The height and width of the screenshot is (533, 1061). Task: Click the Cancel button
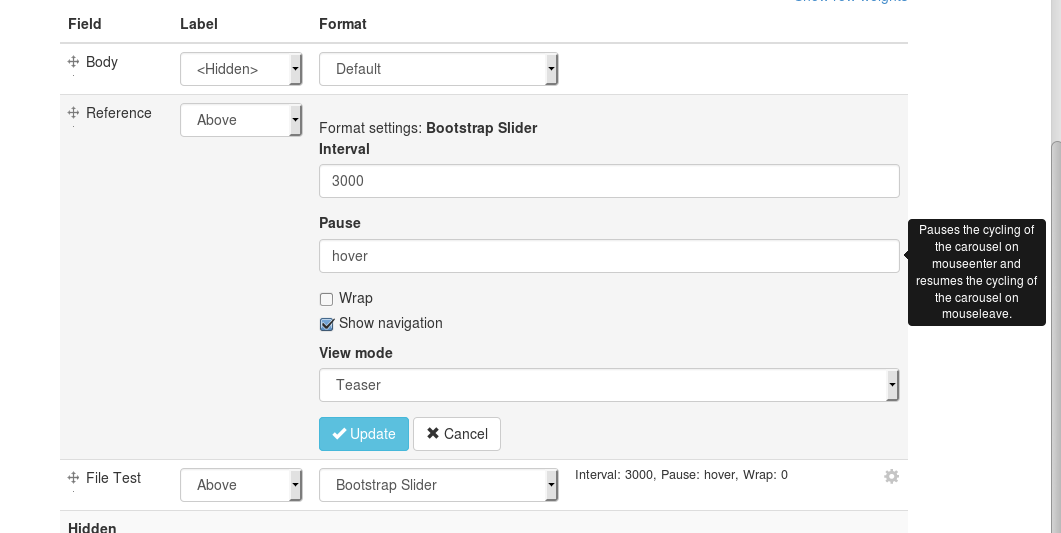click(x=457, y=434)
